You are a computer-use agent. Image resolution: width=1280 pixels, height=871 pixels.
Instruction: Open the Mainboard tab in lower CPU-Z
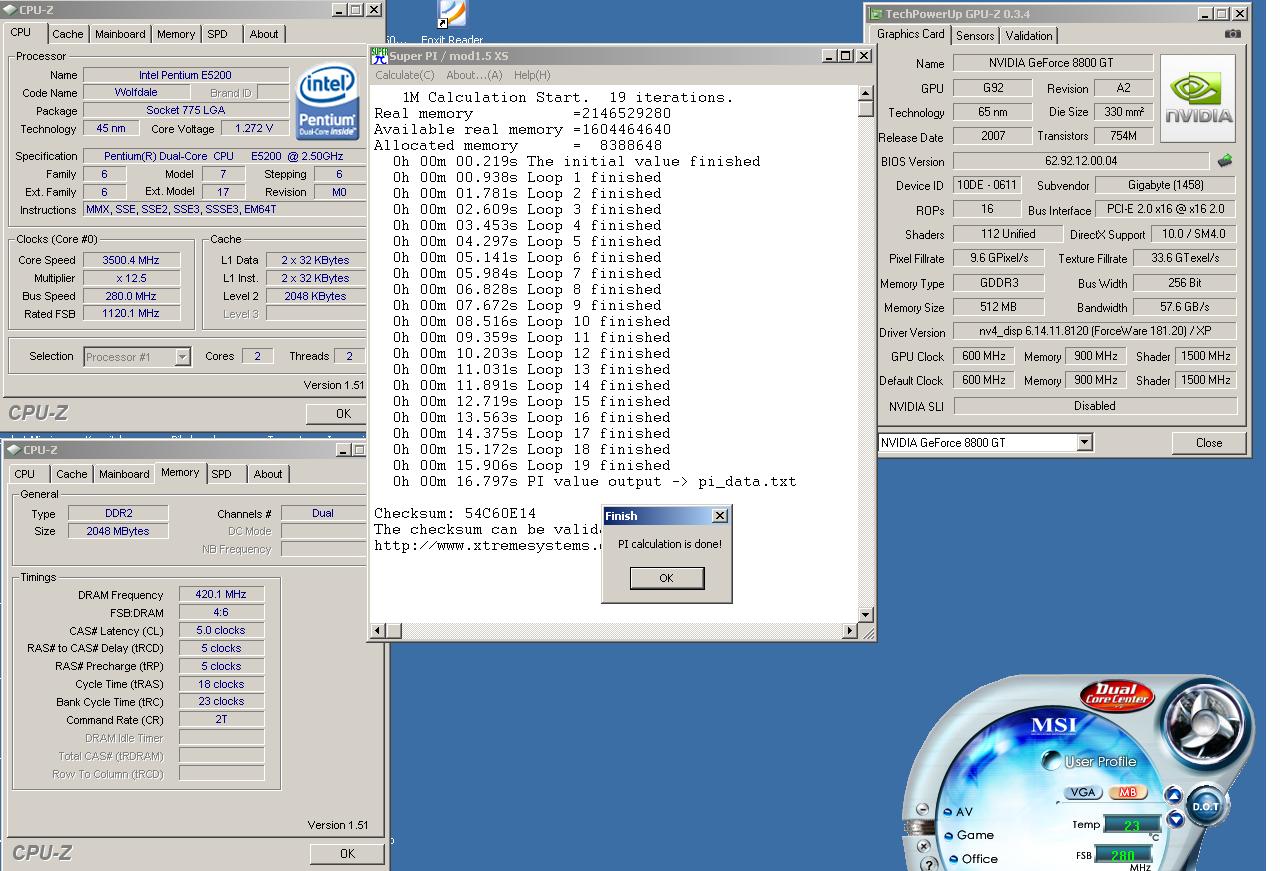(124, 474)
